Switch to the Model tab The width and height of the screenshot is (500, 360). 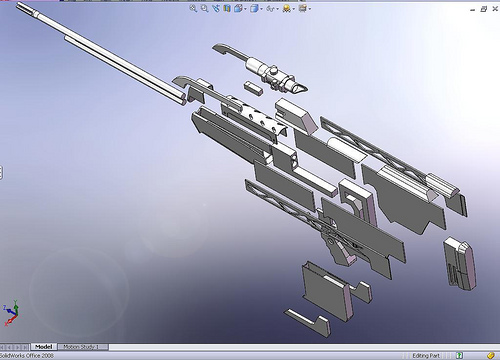point(44,347)
